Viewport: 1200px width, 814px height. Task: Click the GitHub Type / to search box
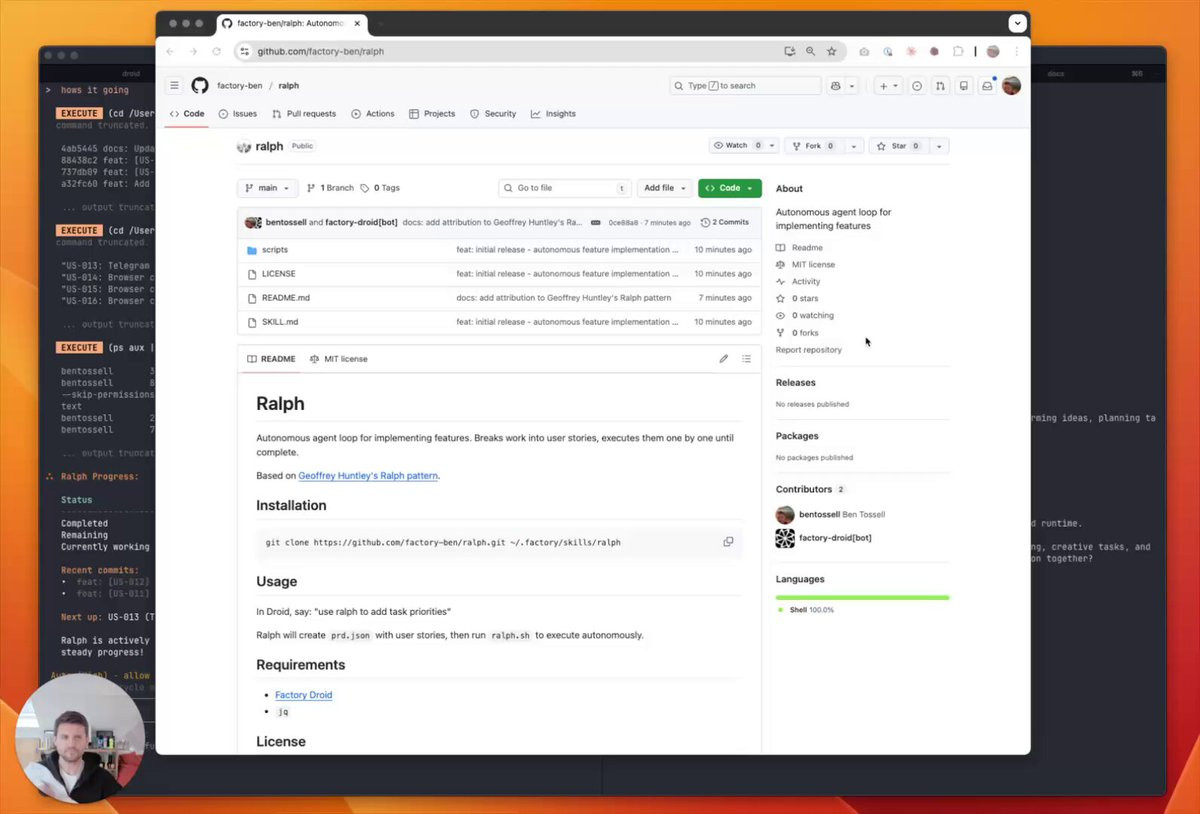click(x=745, y=86)
